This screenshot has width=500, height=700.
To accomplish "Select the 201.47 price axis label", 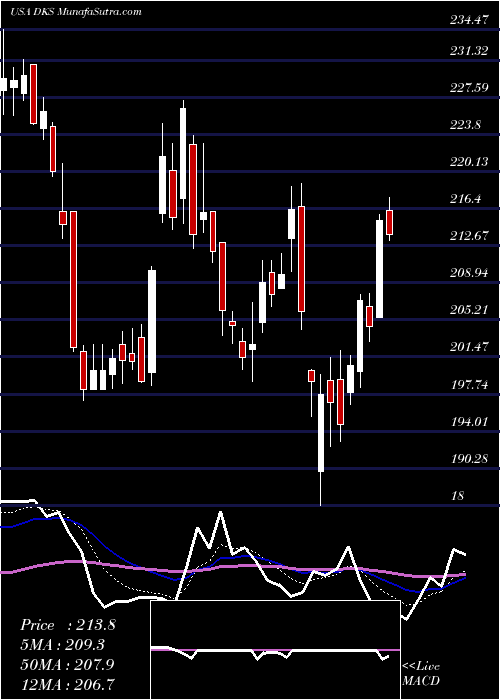I will [x=468, y=346].
